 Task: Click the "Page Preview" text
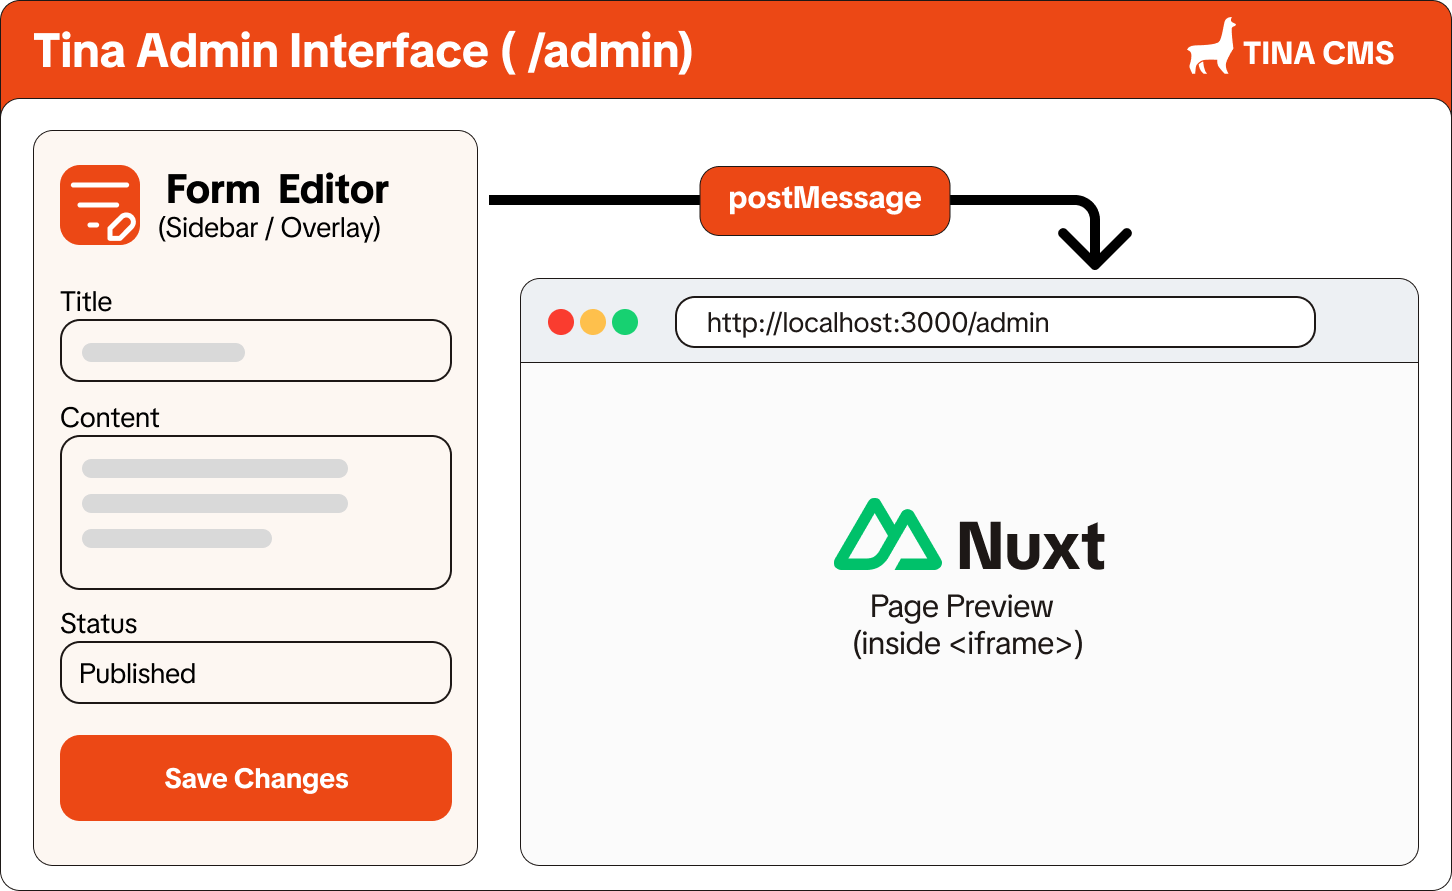click(x=962, y=607)
